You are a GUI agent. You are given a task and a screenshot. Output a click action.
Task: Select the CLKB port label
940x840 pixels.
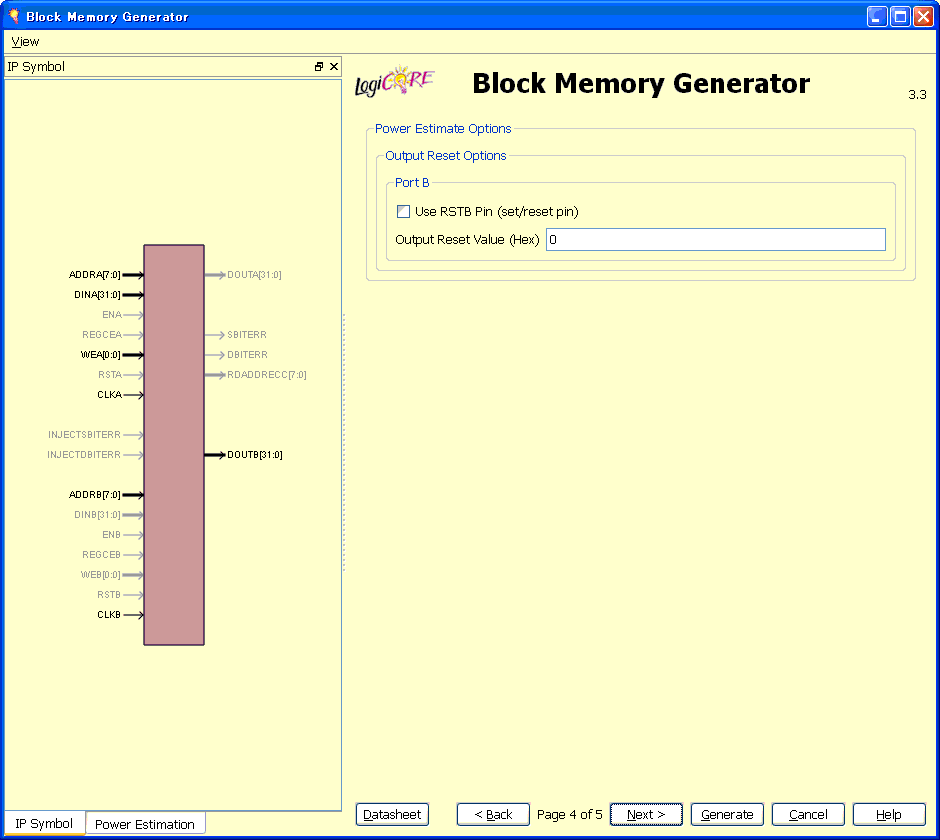click(109, 615)
